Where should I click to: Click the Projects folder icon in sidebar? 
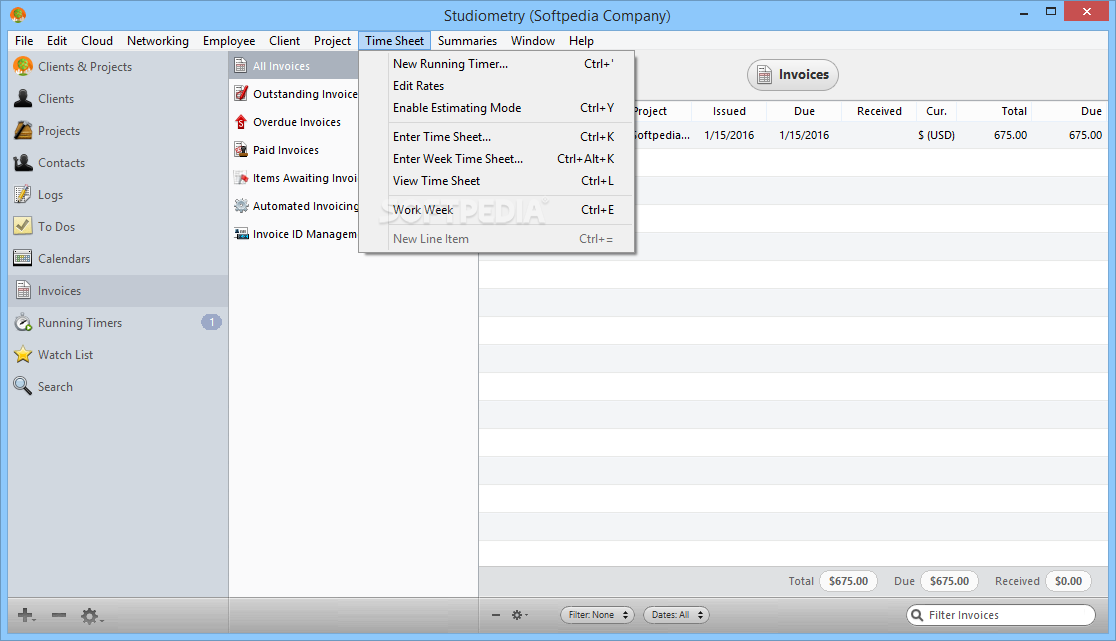[23, 130]
